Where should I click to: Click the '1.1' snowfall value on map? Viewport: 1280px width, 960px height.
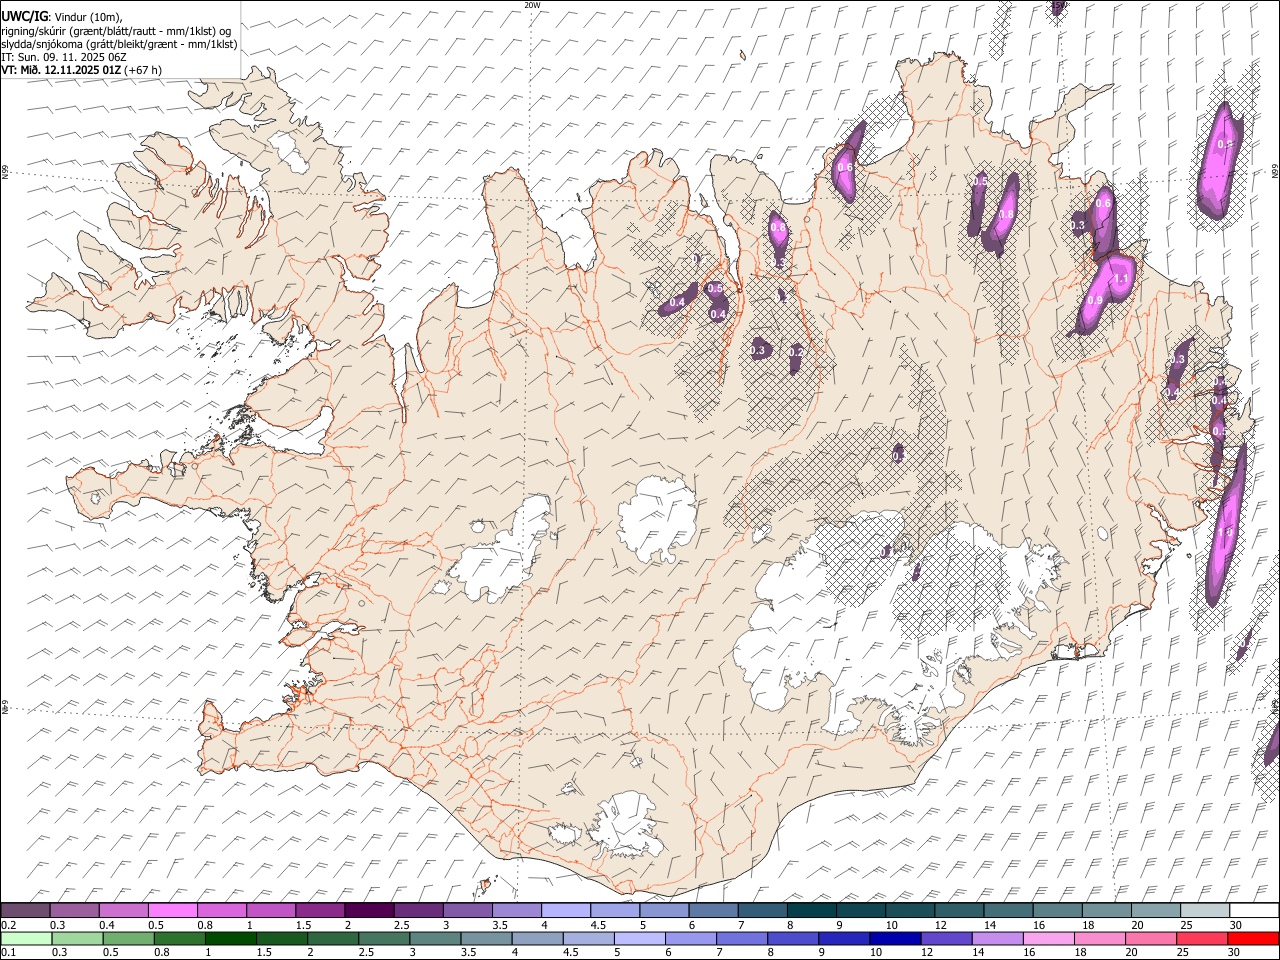(1121, 279)
